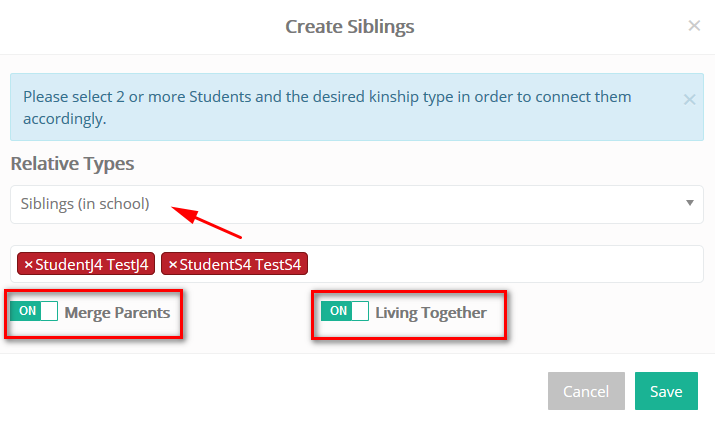Close the Create Siblings dialog
Image resolution: width=715 pixels, height=426 pixels.
pos(694,26)
